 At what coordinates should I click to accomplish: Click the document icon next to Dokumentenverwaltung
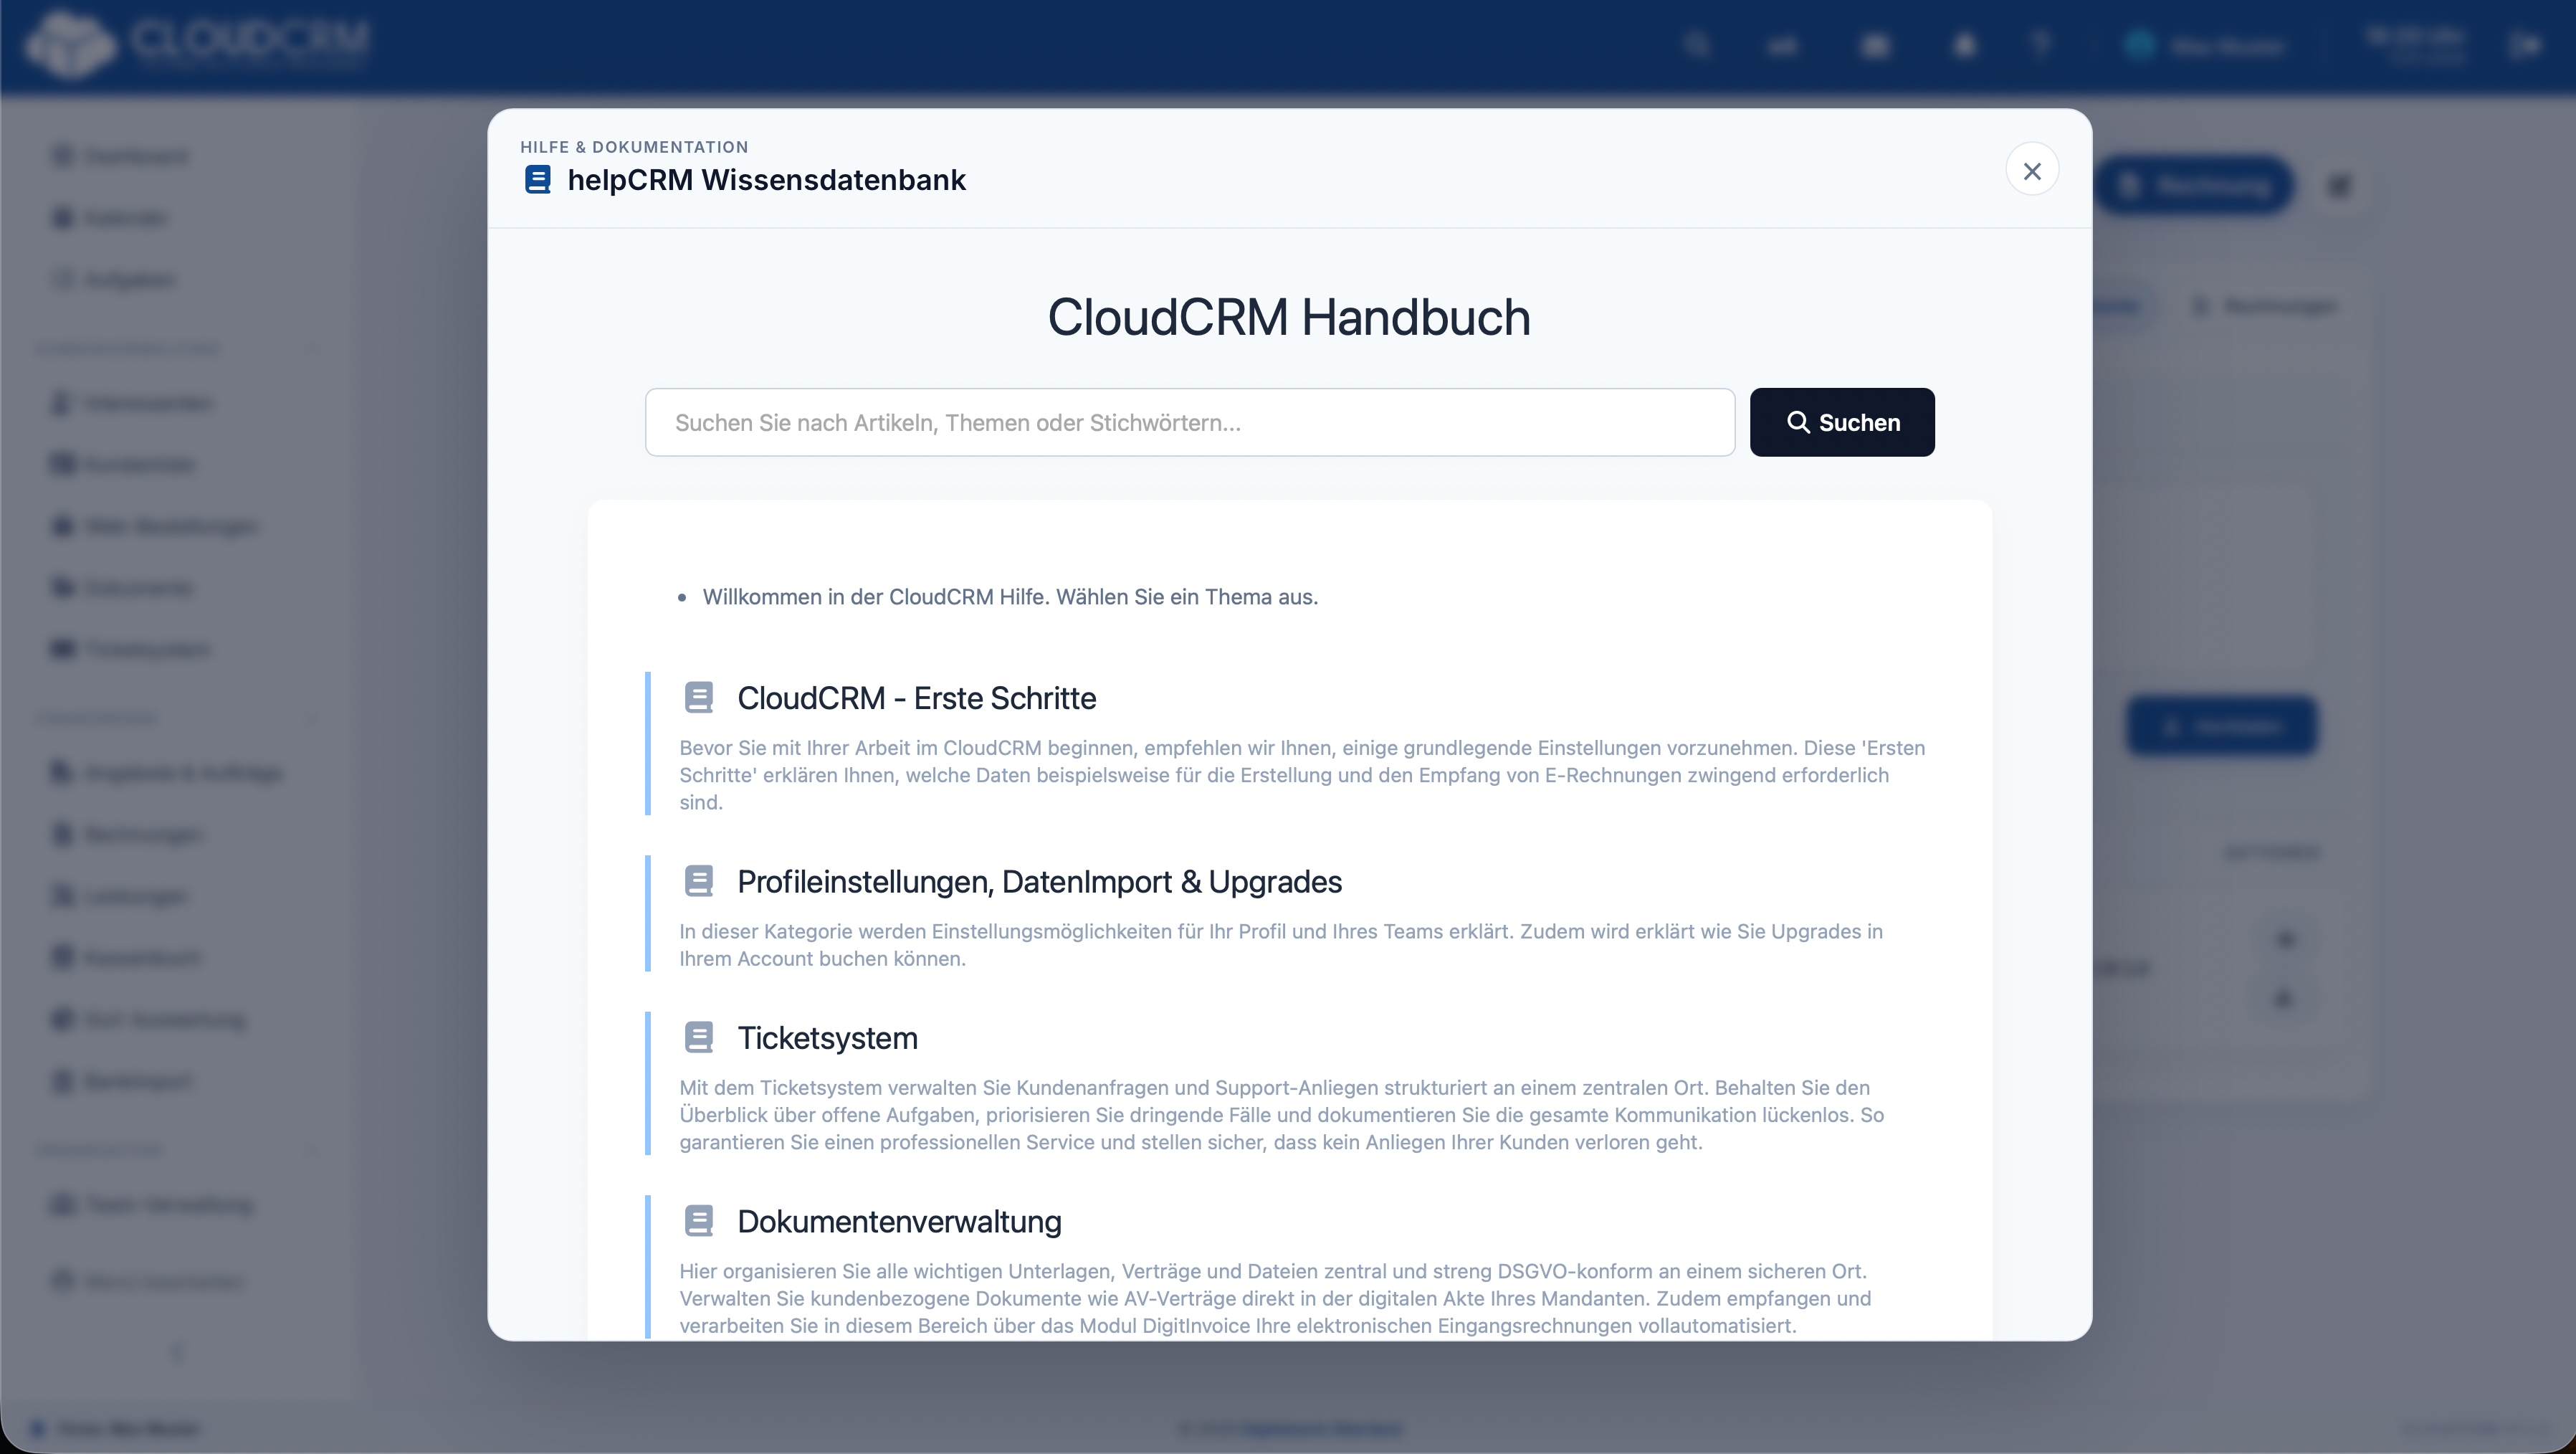[699, 1221]
